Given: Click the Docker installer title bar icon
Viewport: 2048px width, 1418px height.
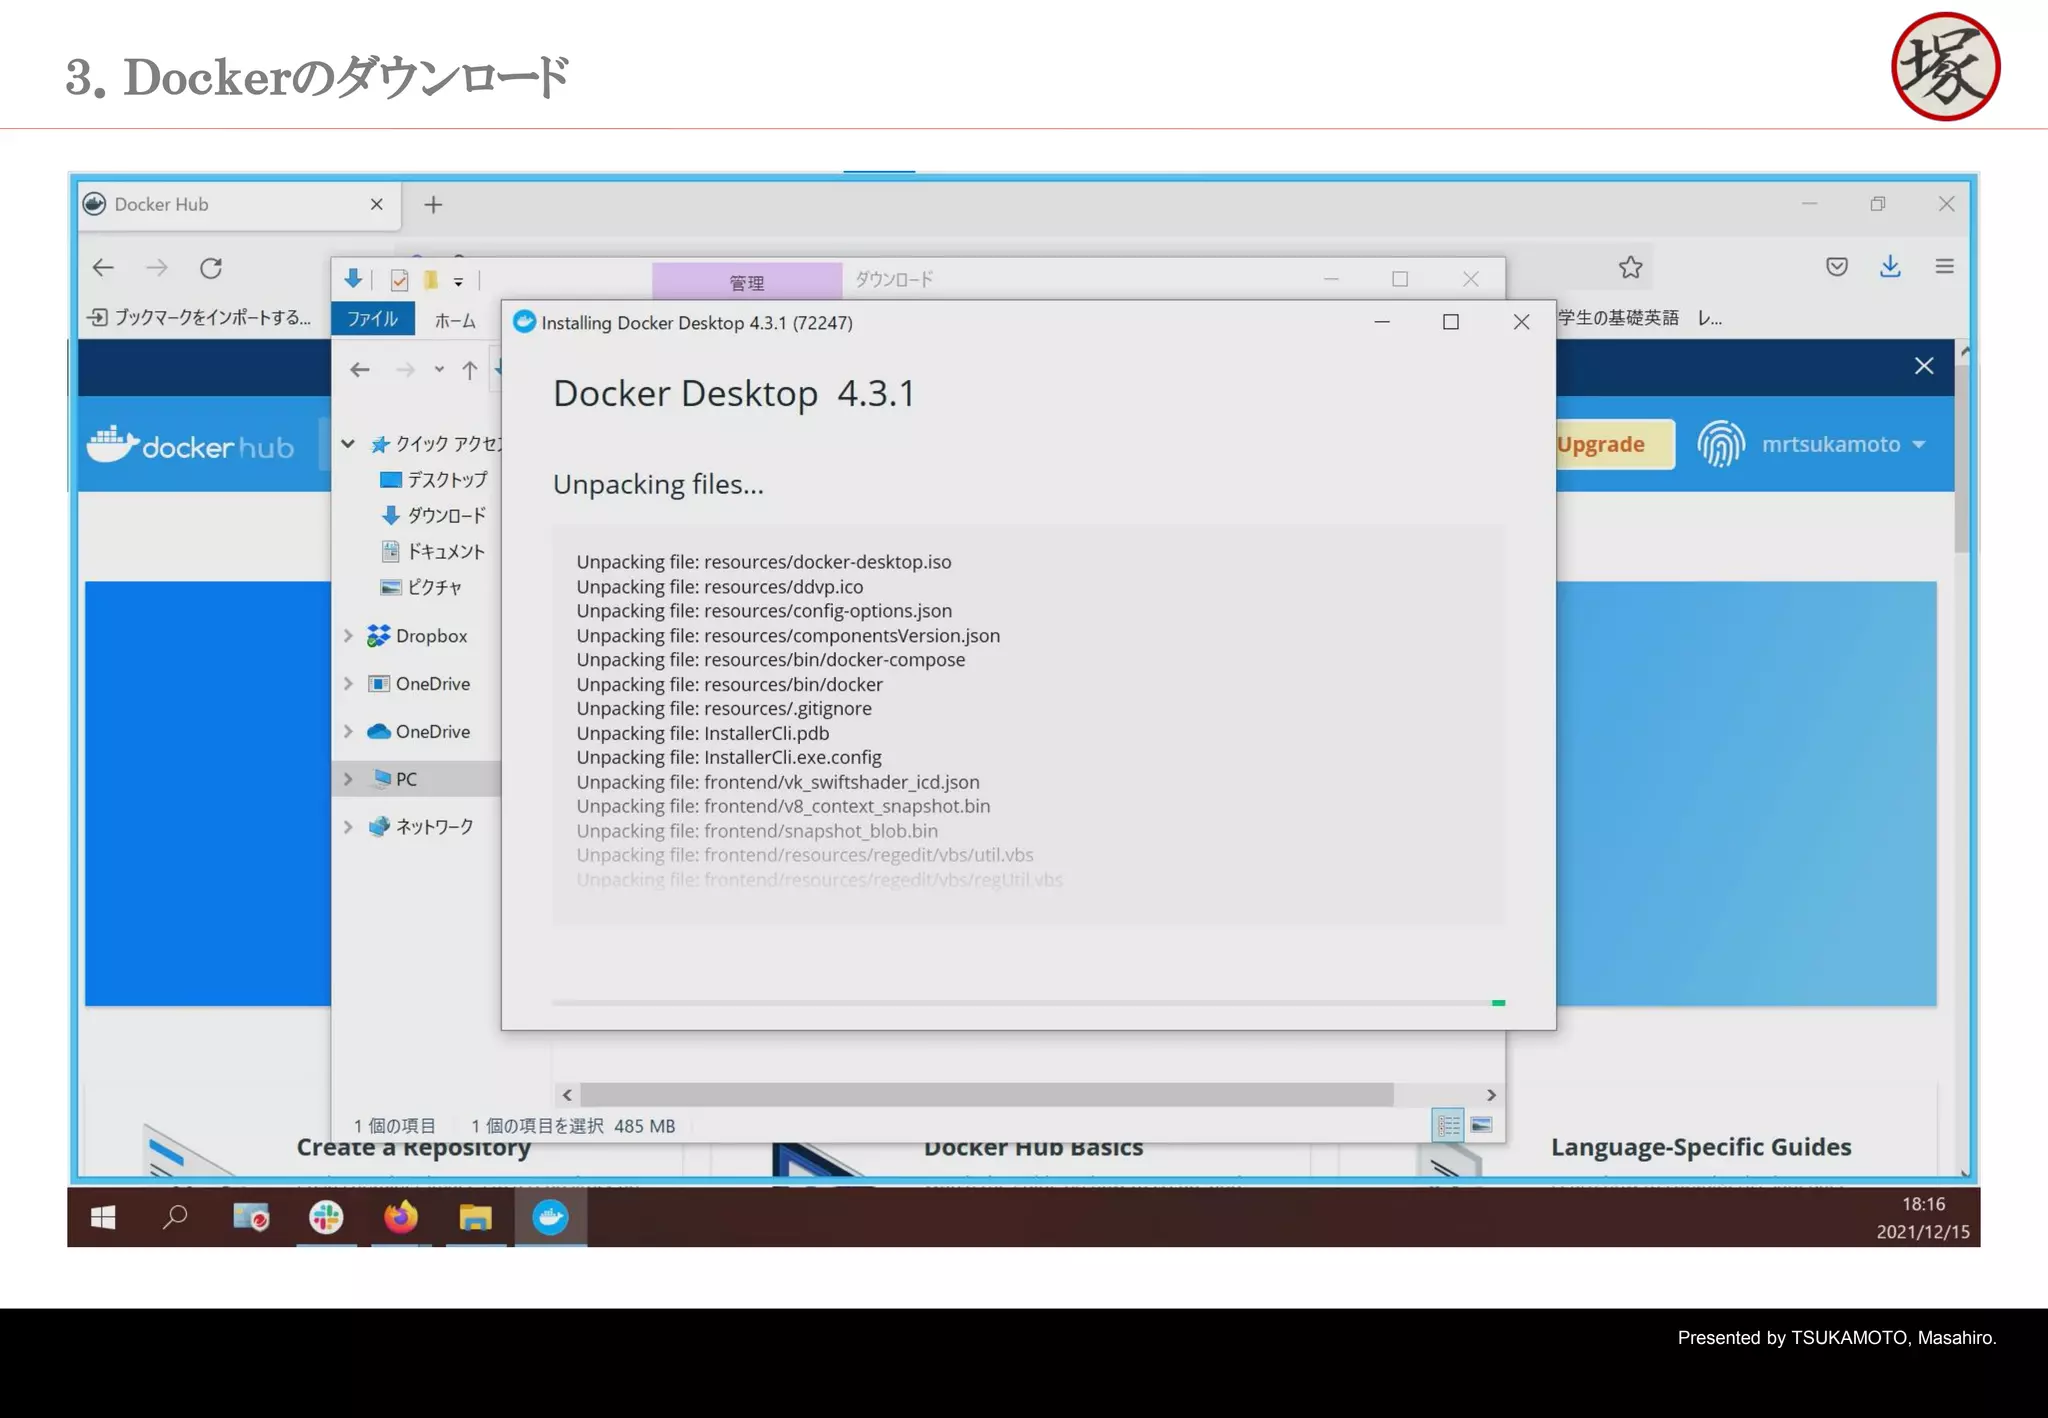Looking at the screenshot, I should [x=524, y=322].
